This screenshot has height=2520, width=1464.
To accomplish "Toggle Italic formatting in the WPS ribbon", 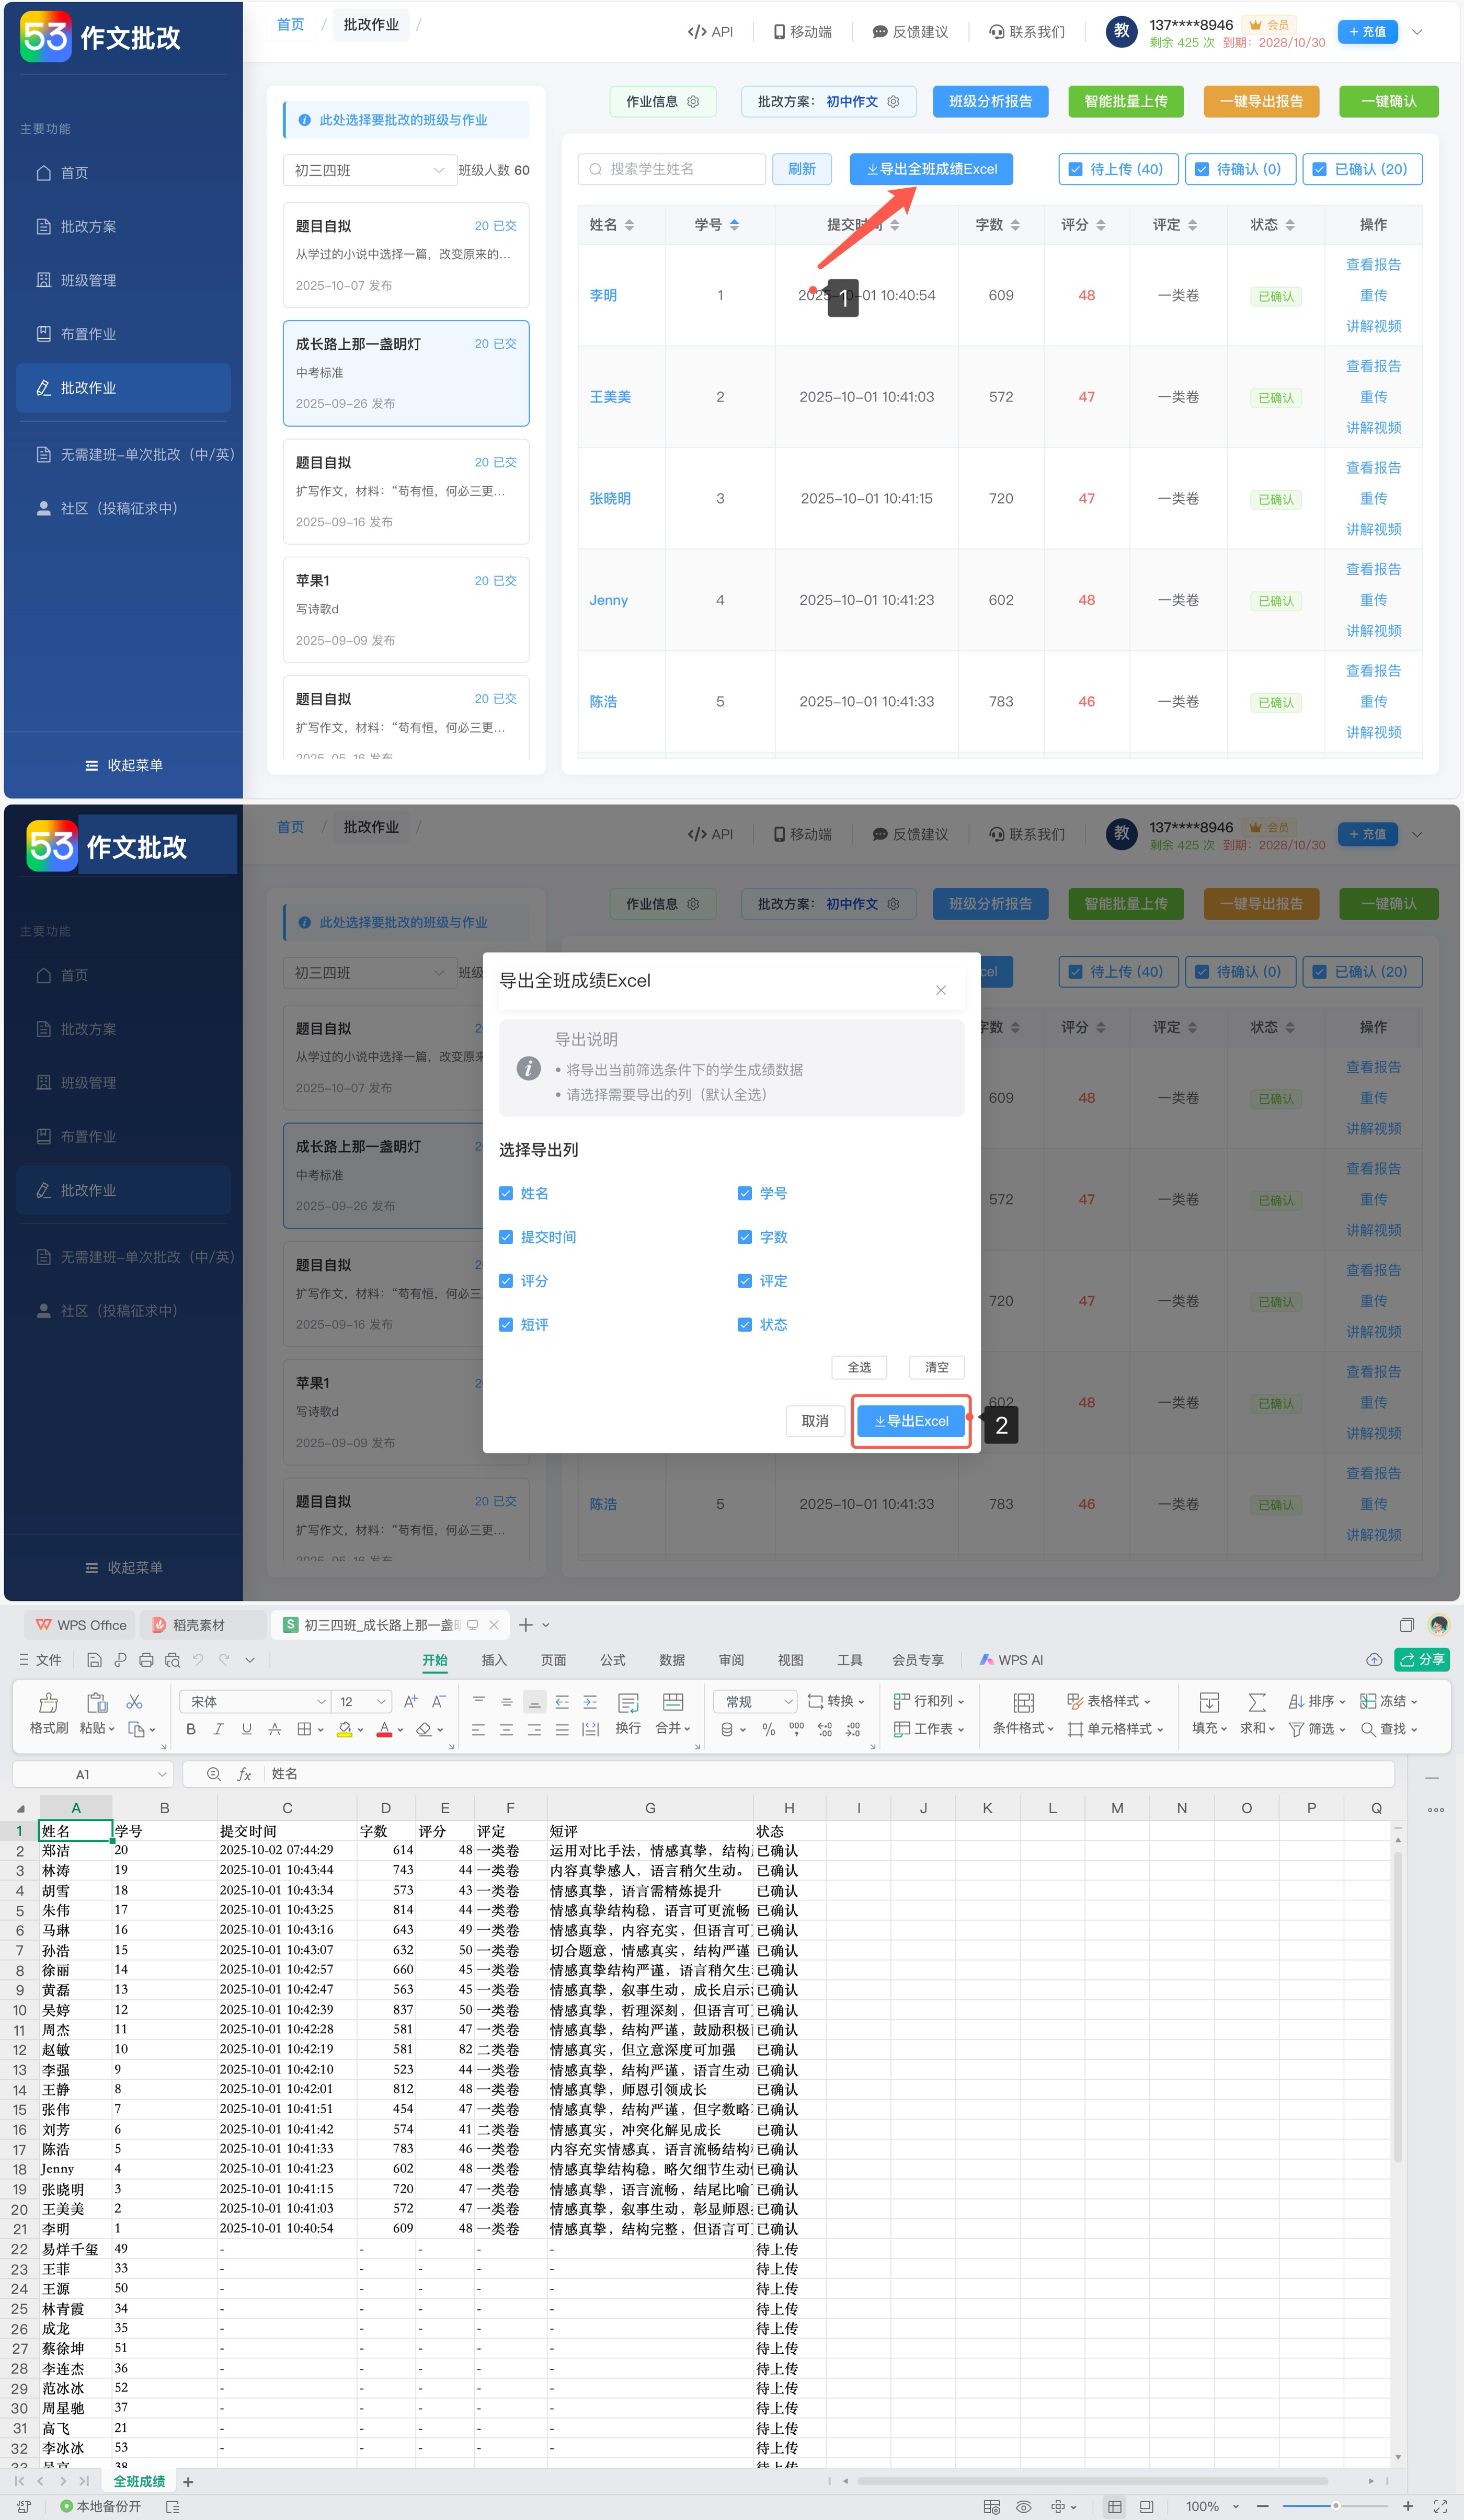I will click(218, 1729).
